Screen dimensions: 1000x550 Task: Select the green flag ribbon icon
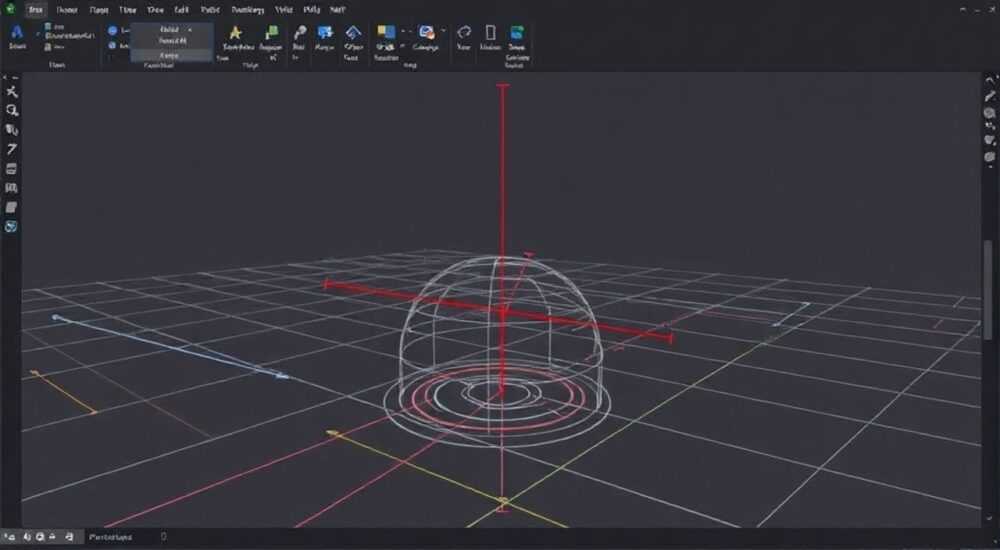pyautogui.click(x=272, y=32)
